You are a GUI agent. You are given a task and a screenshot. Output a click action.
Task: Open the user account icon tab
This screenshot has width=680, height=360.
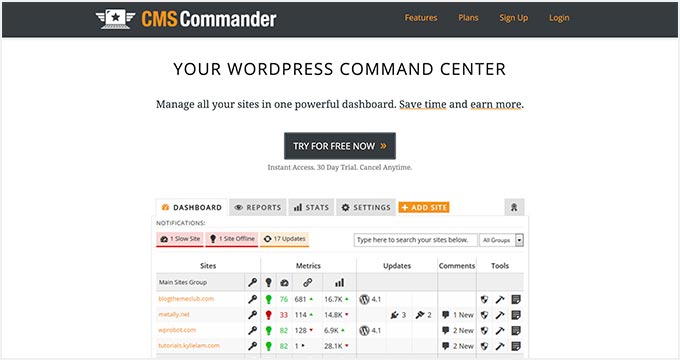pos(514,207)
